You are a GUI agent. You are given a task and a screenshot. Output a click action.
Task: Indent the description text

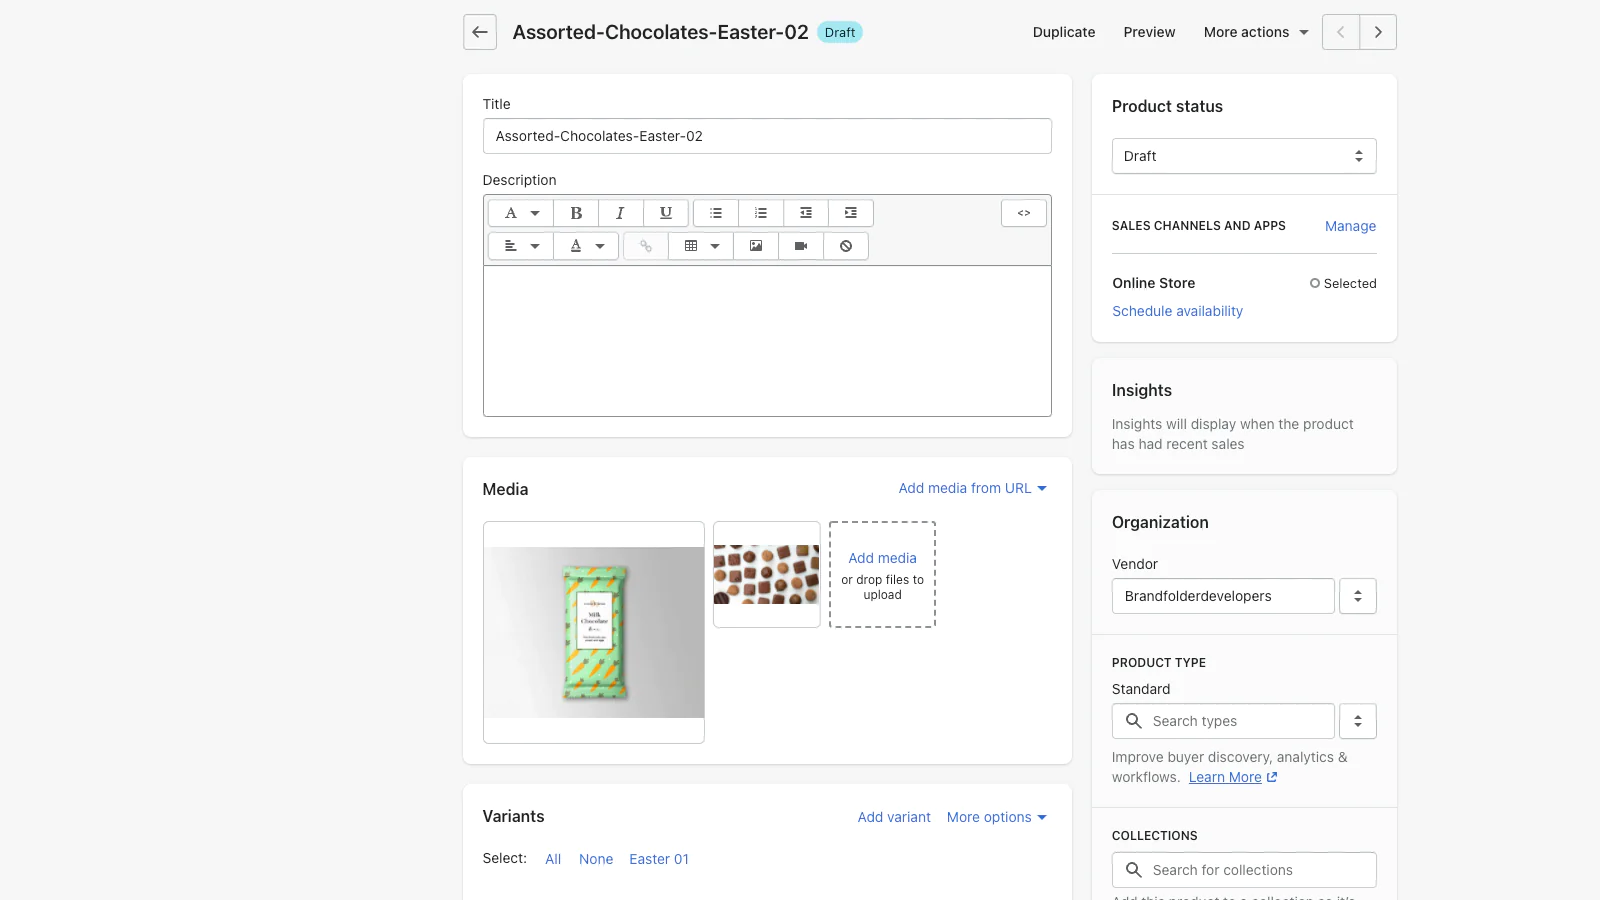point(851,213)
